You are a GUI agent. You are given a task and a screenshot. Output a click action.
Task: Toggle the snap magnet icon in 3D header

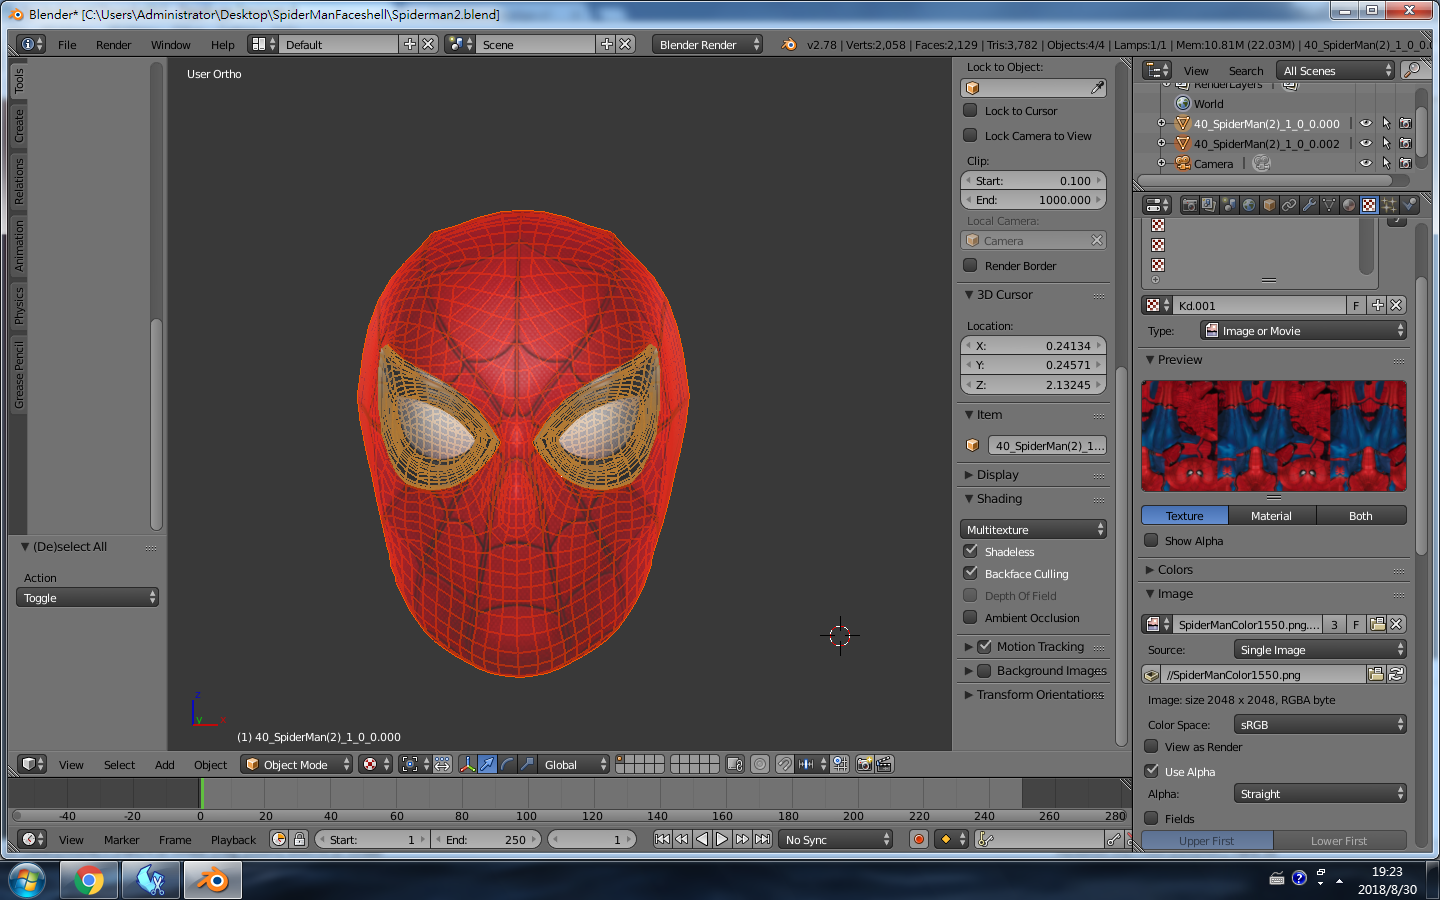785,764
